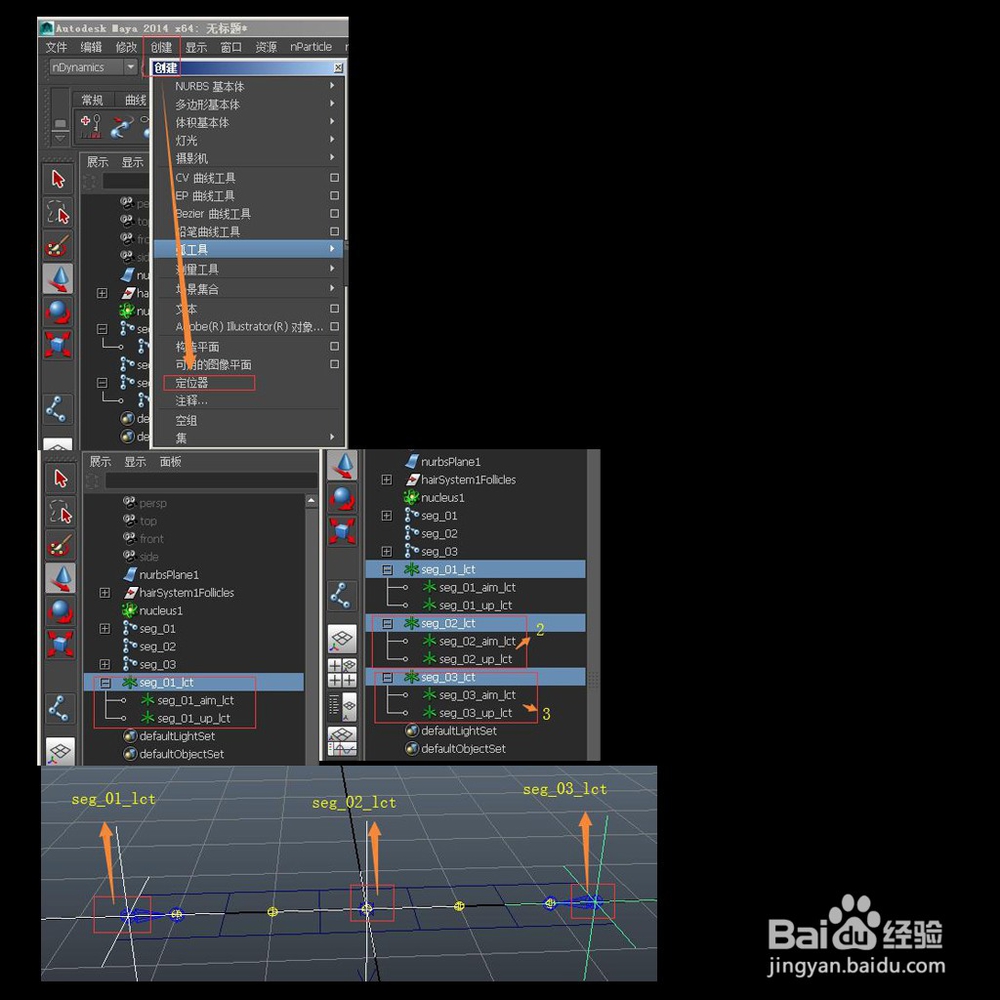Choose Move tool beside the persp outliner

[61, 578]
